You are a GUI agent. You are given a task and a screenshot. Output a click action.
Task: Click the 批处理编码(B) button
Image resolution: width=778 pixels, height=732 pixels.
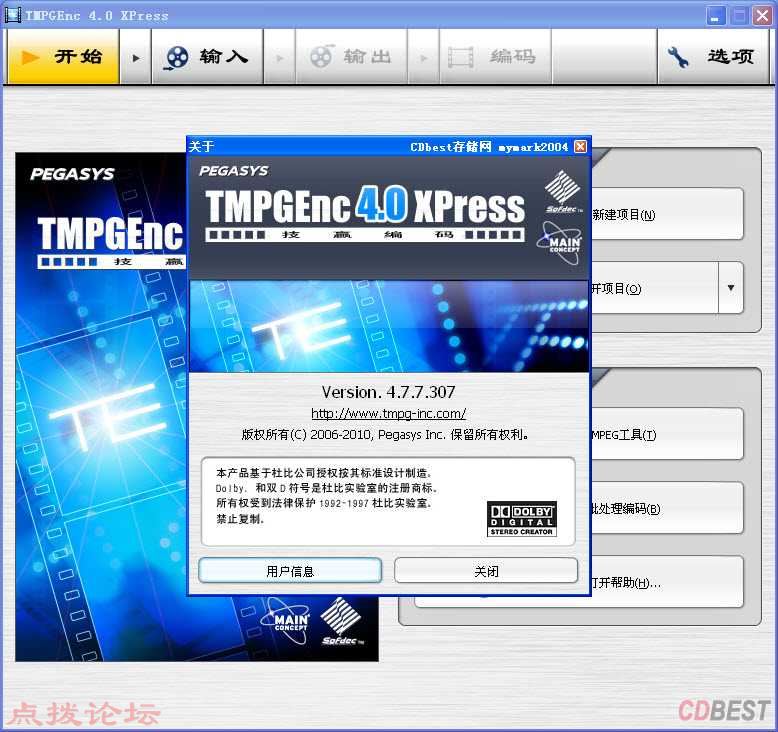(666, 508)
